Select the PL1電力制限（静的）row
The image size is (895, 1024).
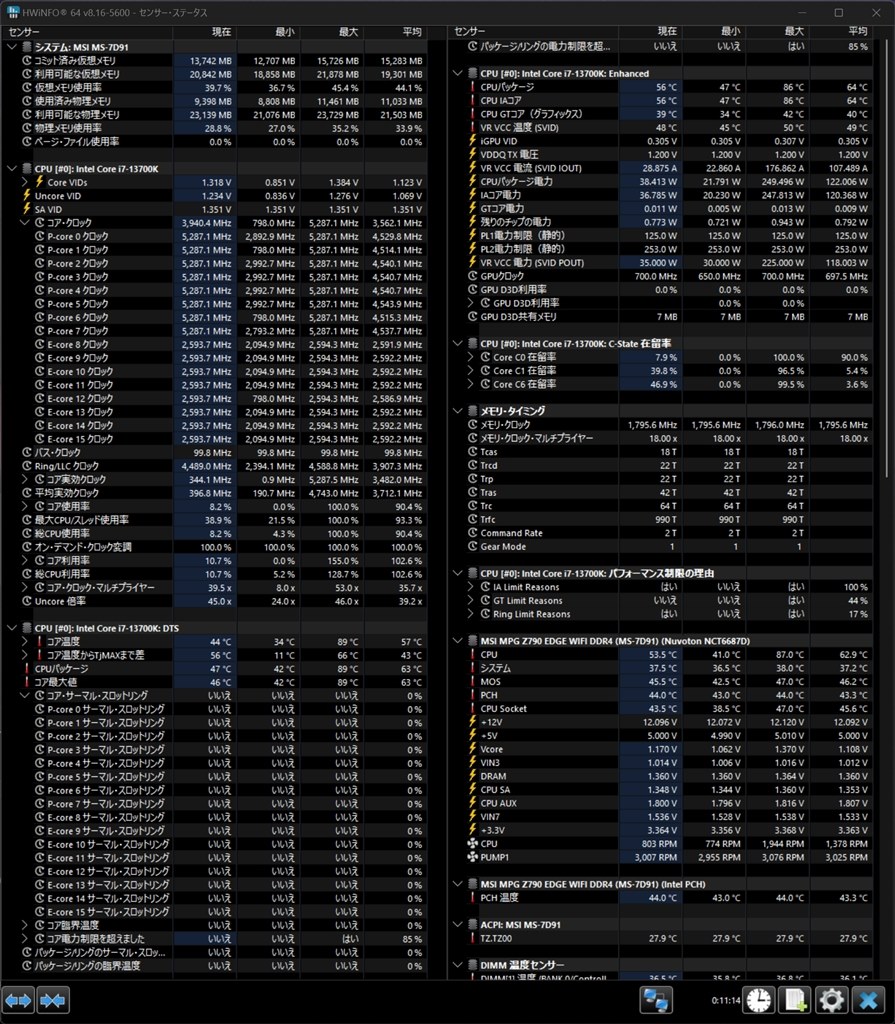[662, 236]
